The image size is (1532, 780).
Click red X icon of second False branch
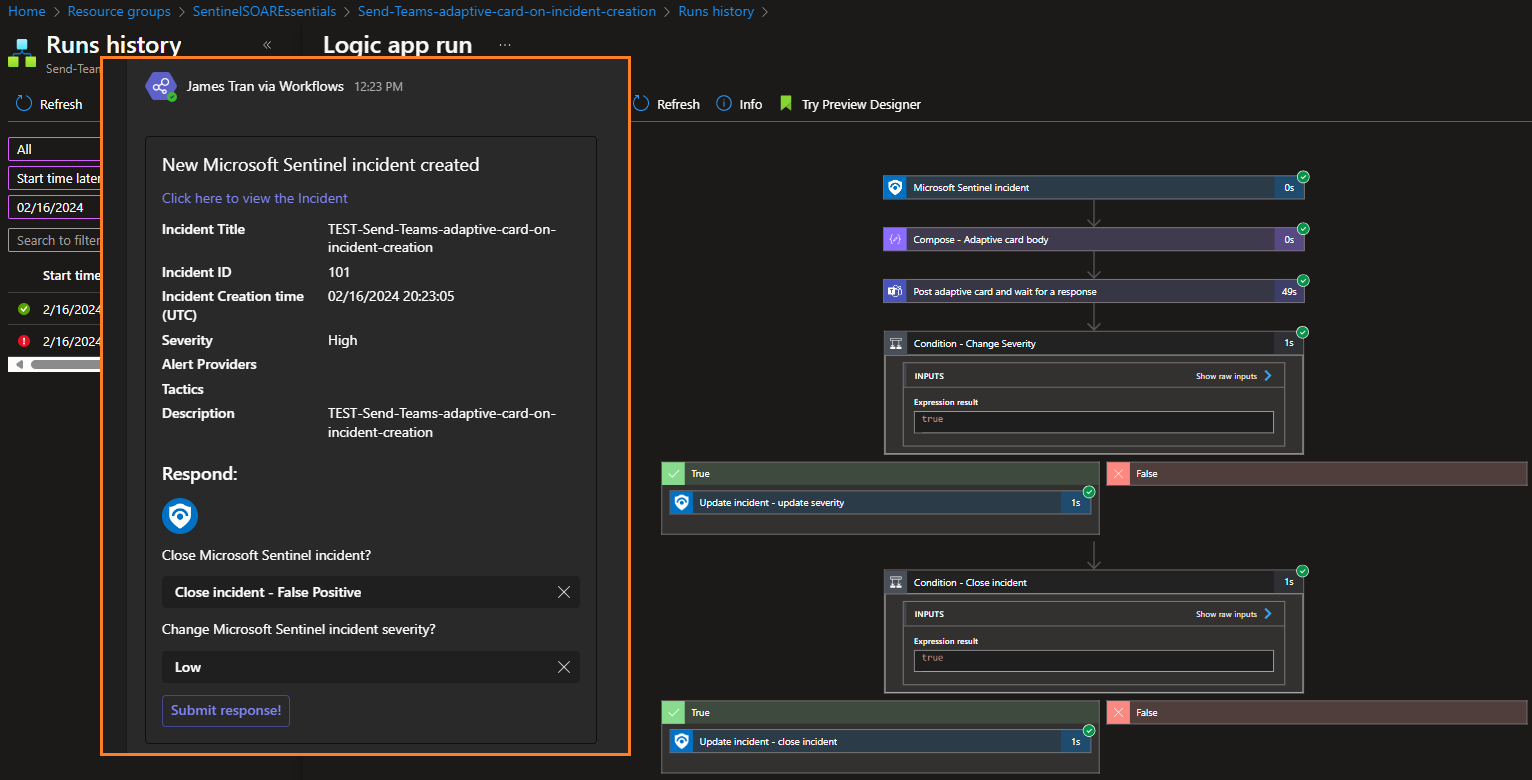click(x=1118, y=712)
